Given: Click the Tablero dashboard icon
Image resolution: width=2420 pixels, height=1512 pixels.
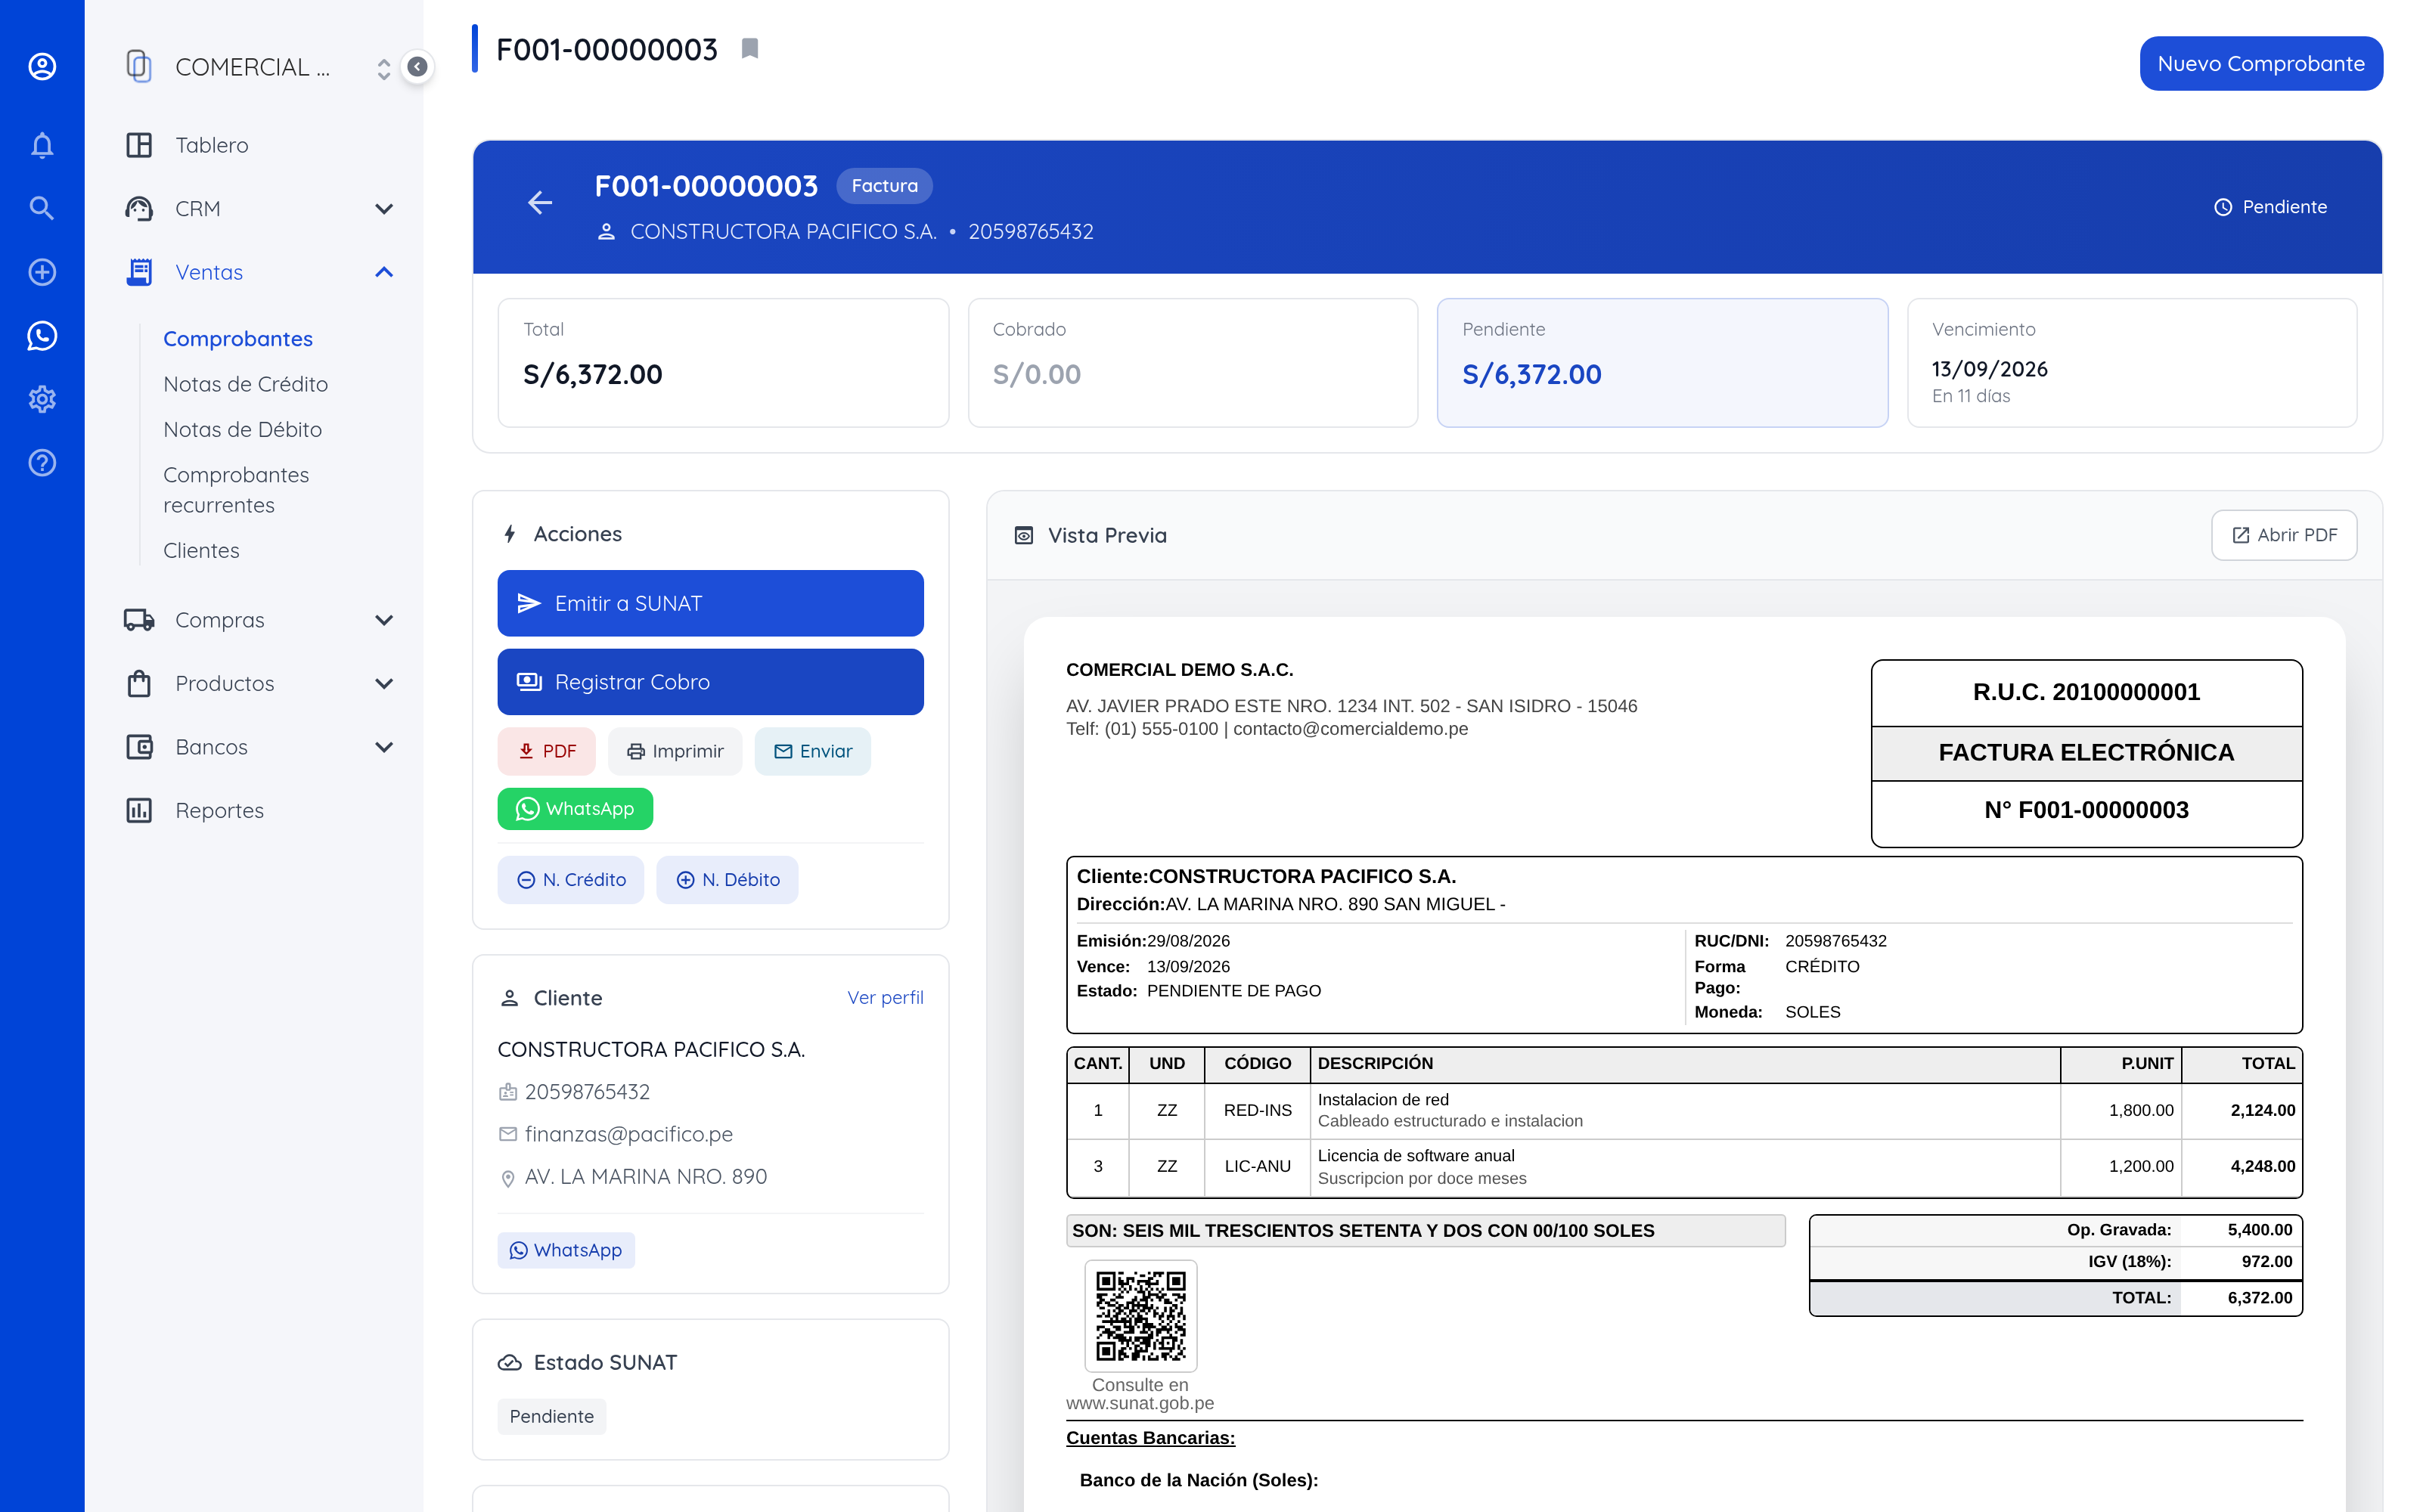Looking at the screenshot, I should (x=139, y=145).
